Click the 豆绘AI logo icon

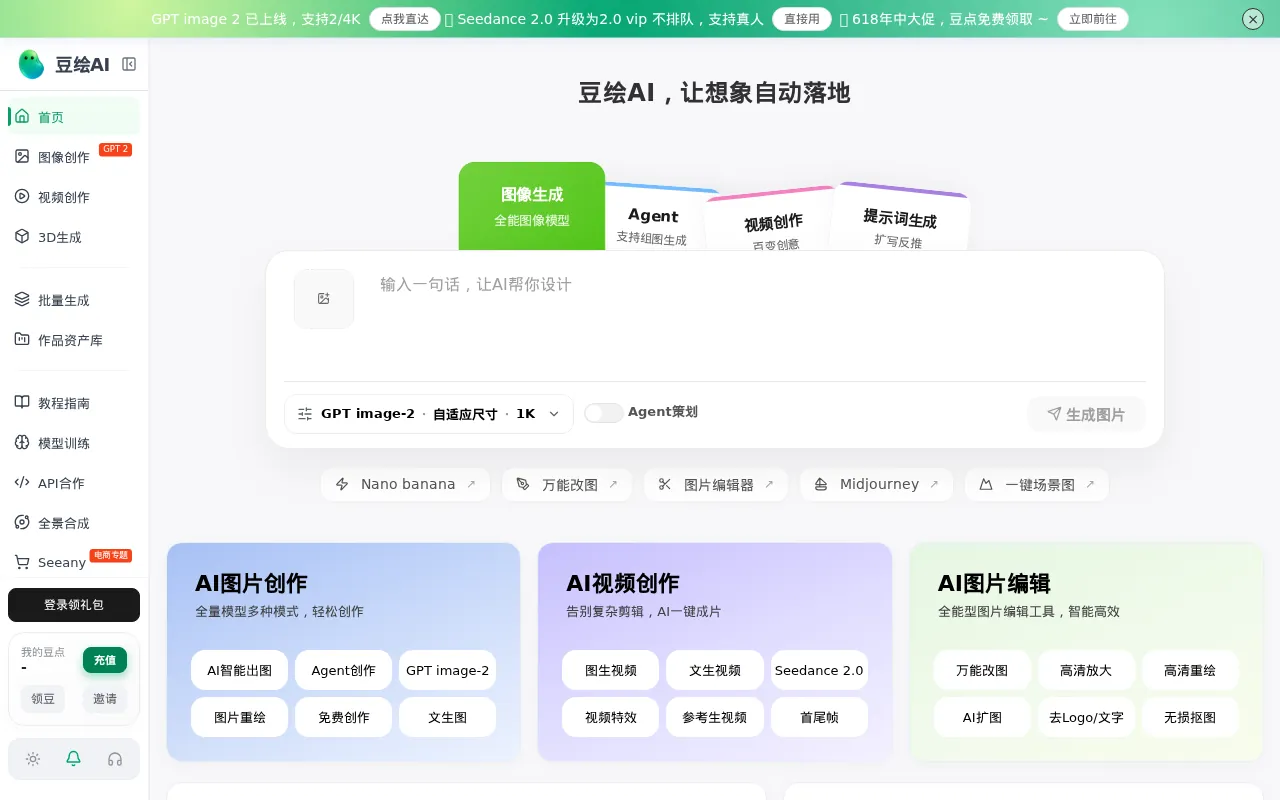coord(31,64)
